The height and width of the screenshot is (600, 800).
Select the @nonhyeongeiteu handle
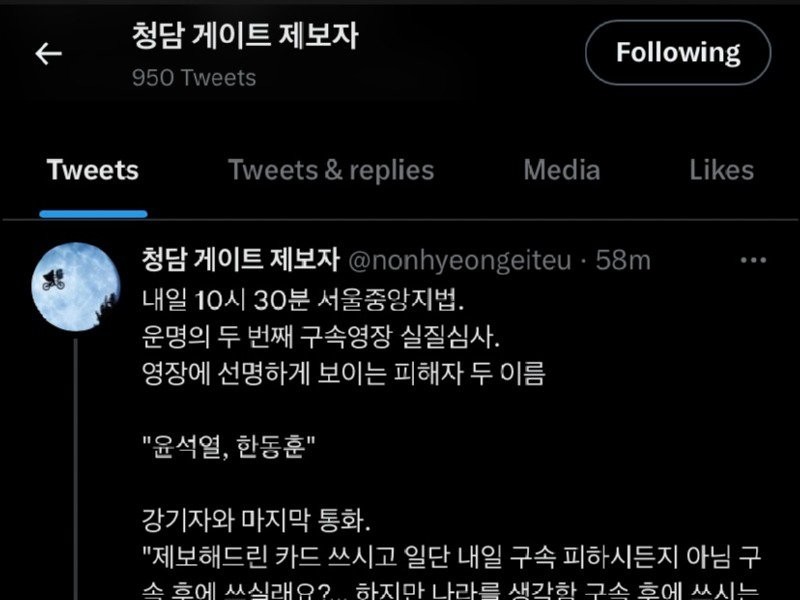(460, 261)
